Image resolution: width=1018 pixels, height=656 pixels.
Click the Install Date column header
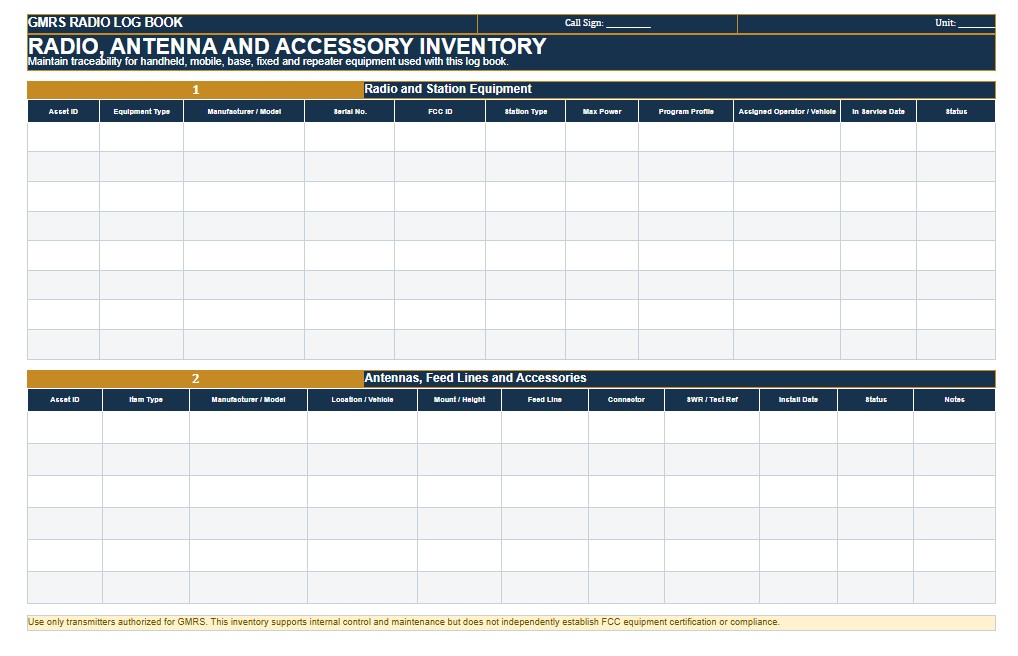[x=798, y=399]
